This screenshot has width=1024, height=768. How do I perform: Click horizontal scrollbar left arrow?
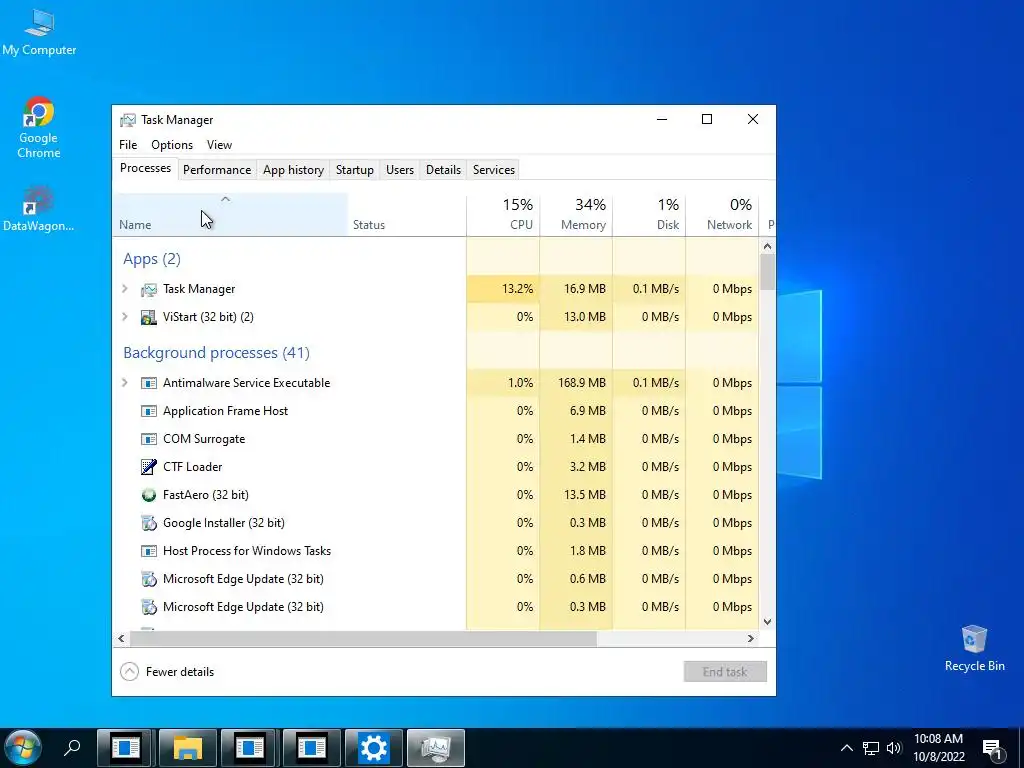point(121,639)
